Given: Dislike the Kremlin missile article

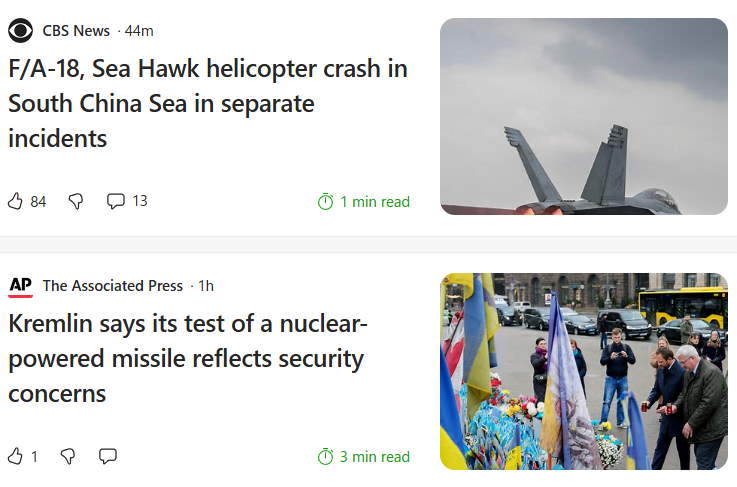Looking at the screenshot, I should point(68,456).
